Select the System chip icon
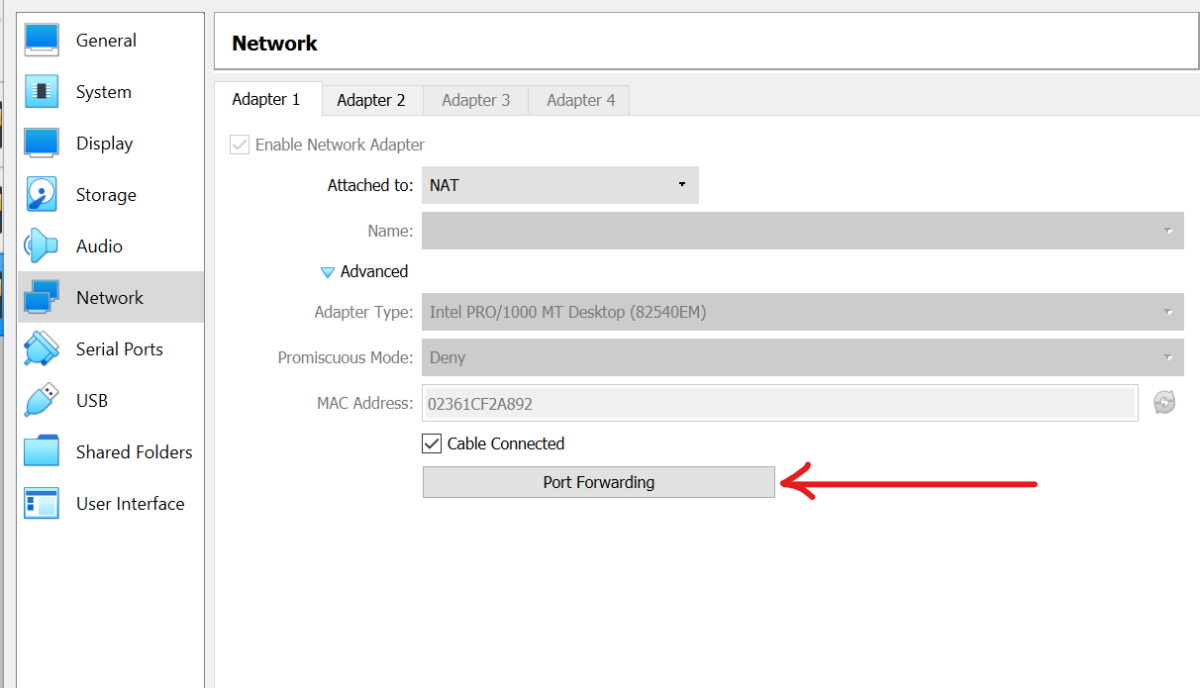 click(x=42, y=92)
